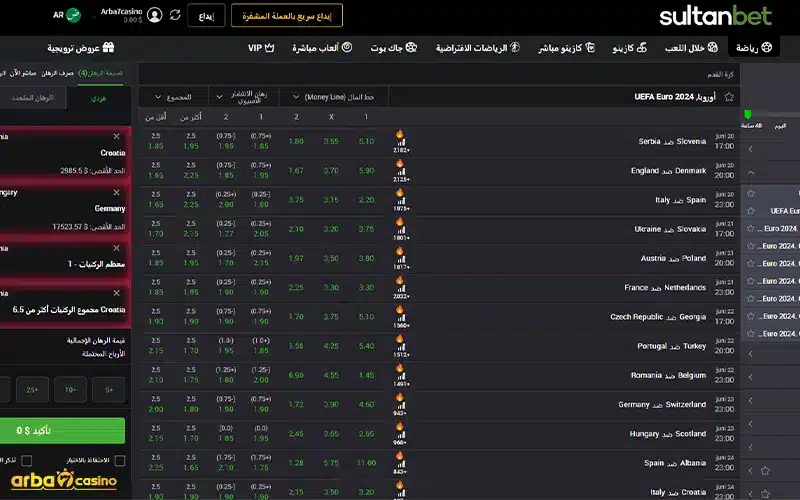Open the live casino menu item
The height and width of the screenshot is (500, 800).
click(x=565, y=47)
